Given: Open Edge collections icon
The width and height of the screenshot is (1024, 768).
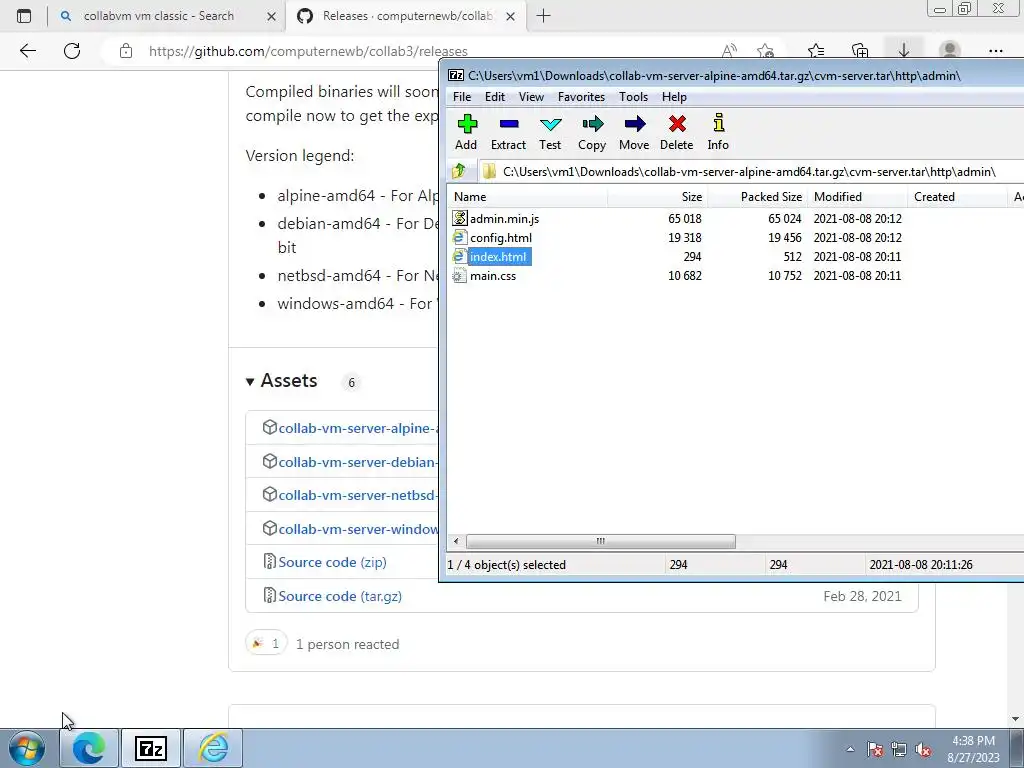Looking at the screenshot, I should click(x=860, y=50).
